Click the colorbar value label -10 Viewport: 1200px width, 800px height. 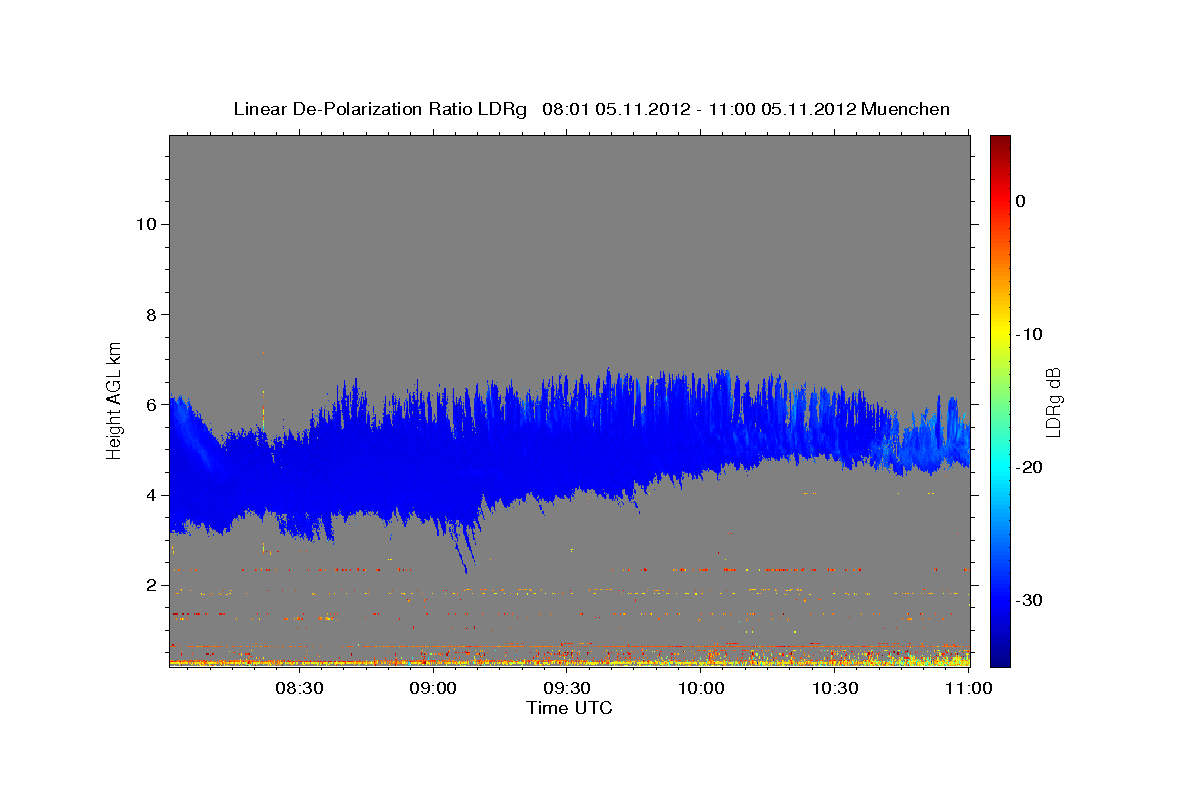1030,334
